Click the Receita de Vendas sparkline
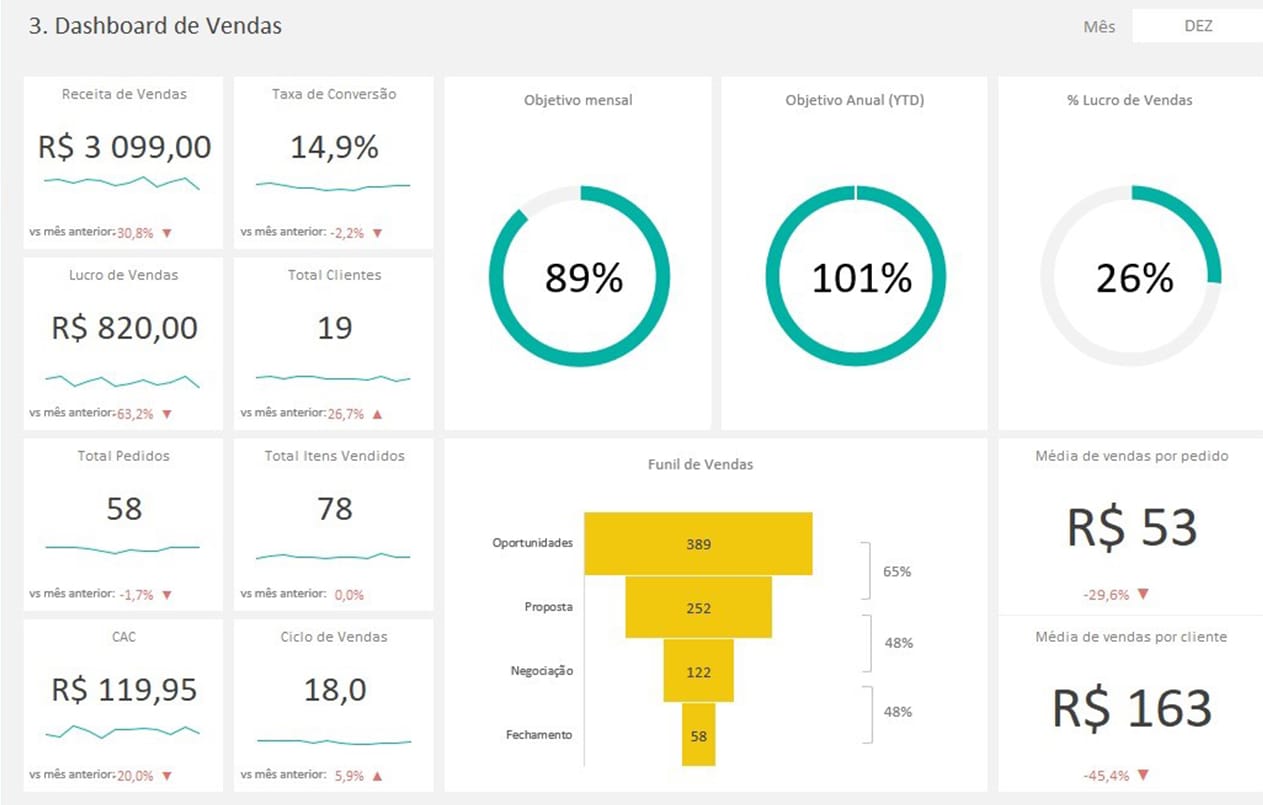This screenshot has height=805, width=1263. click(121, 181)
